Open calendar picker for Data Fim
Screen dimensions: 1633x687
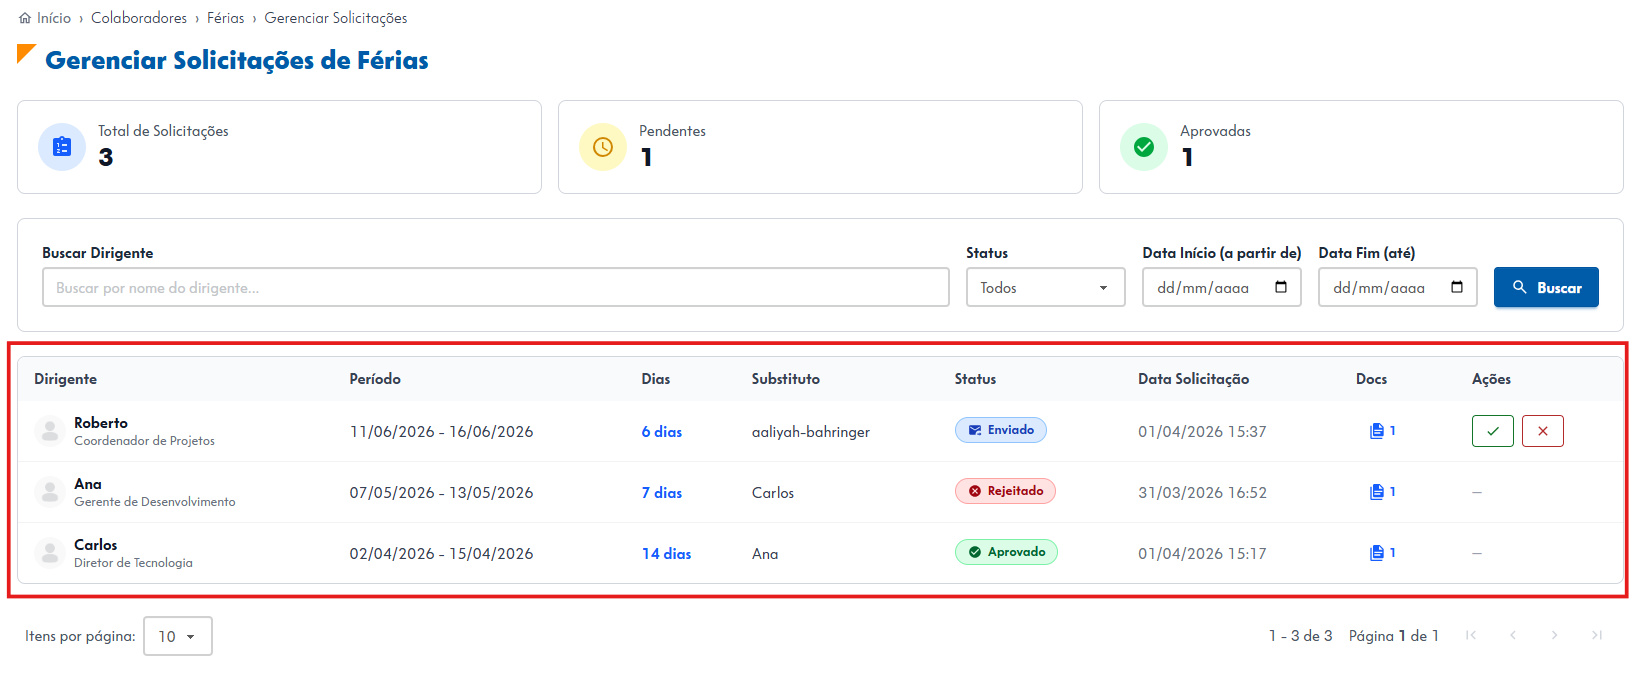[x=1457, y=287]
